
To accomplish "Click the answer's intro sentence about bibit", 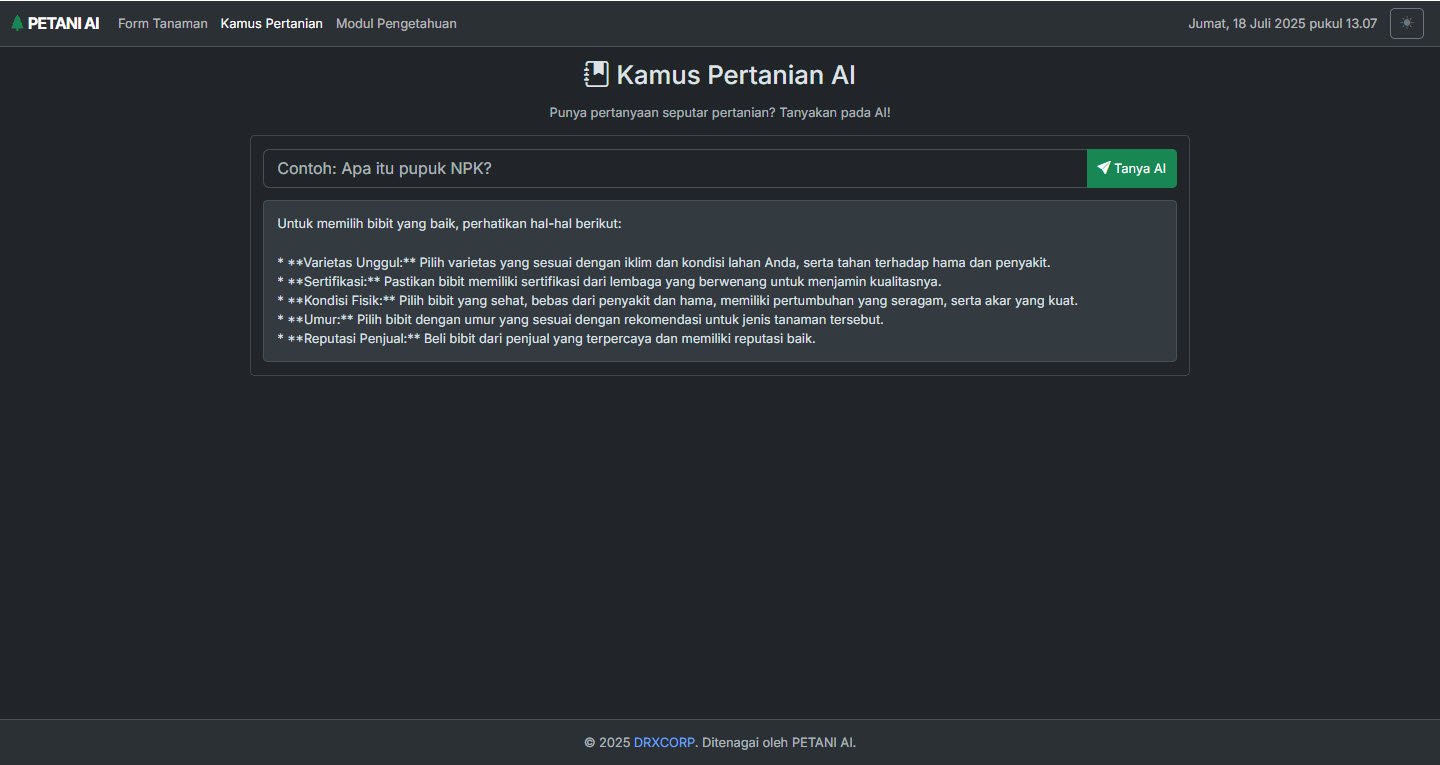I will pos(449,224).
